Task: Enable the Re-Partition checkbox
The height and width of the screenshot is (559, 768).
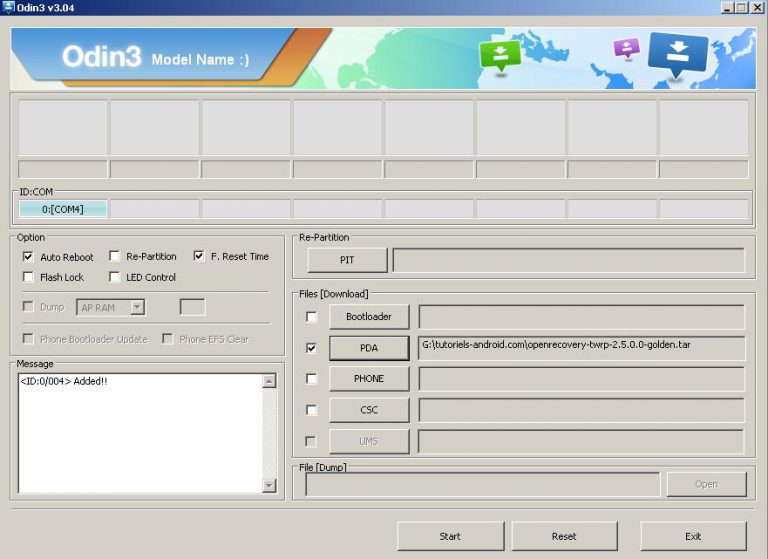Action: [x=114, y=256]
